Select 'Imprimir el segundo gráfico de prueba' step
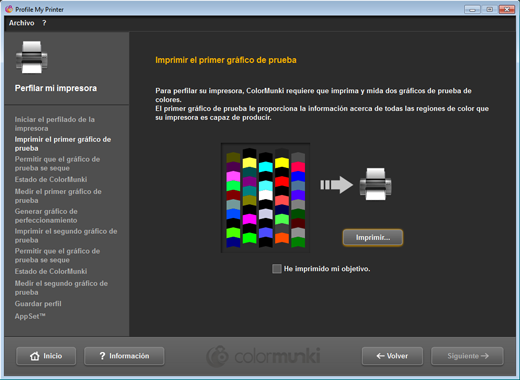This screenshot has height=380, width=520. [x=66, y=235]
